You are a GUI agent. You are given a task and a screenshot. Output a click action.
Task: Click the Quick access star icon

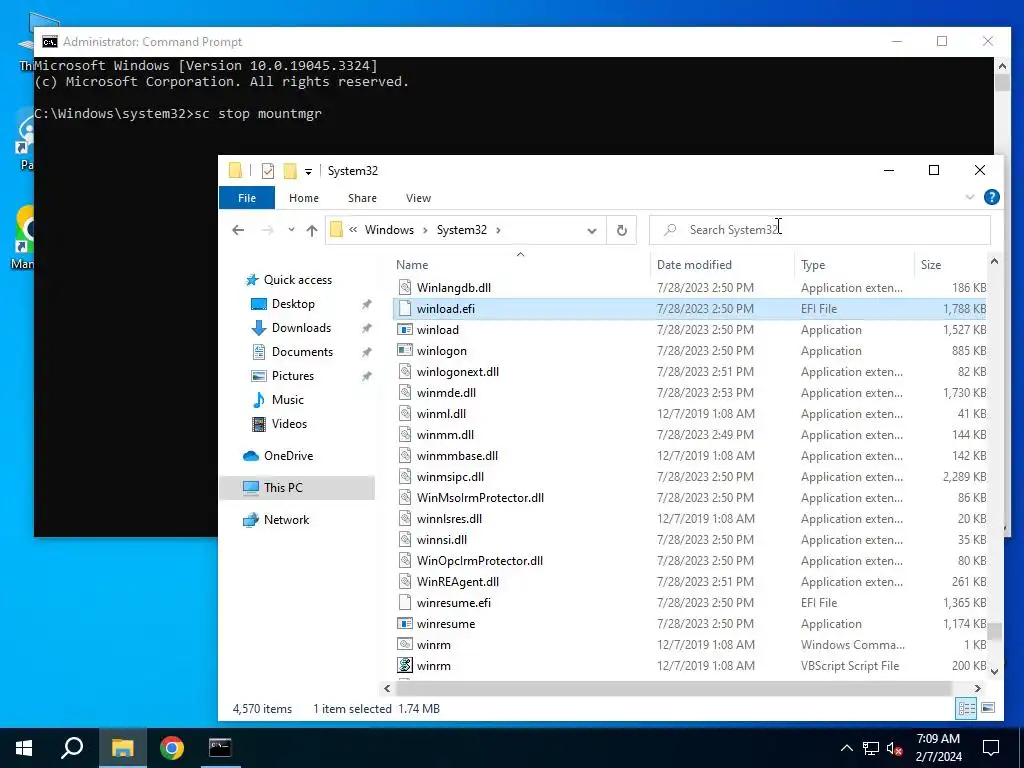coord(252,280)
